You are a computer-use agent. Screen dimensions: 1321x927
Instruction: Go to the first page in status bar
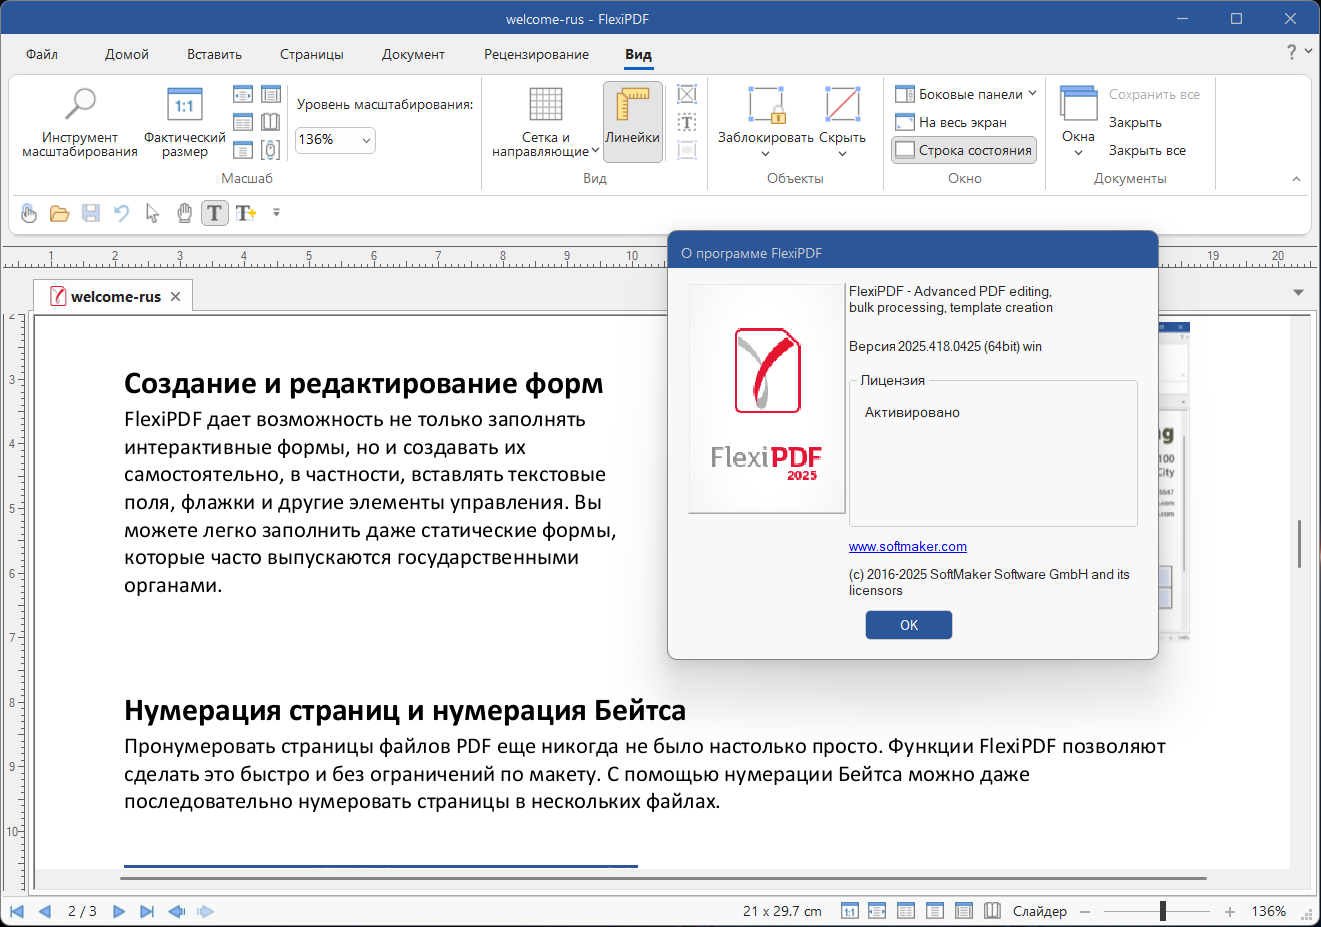point(17,911)
